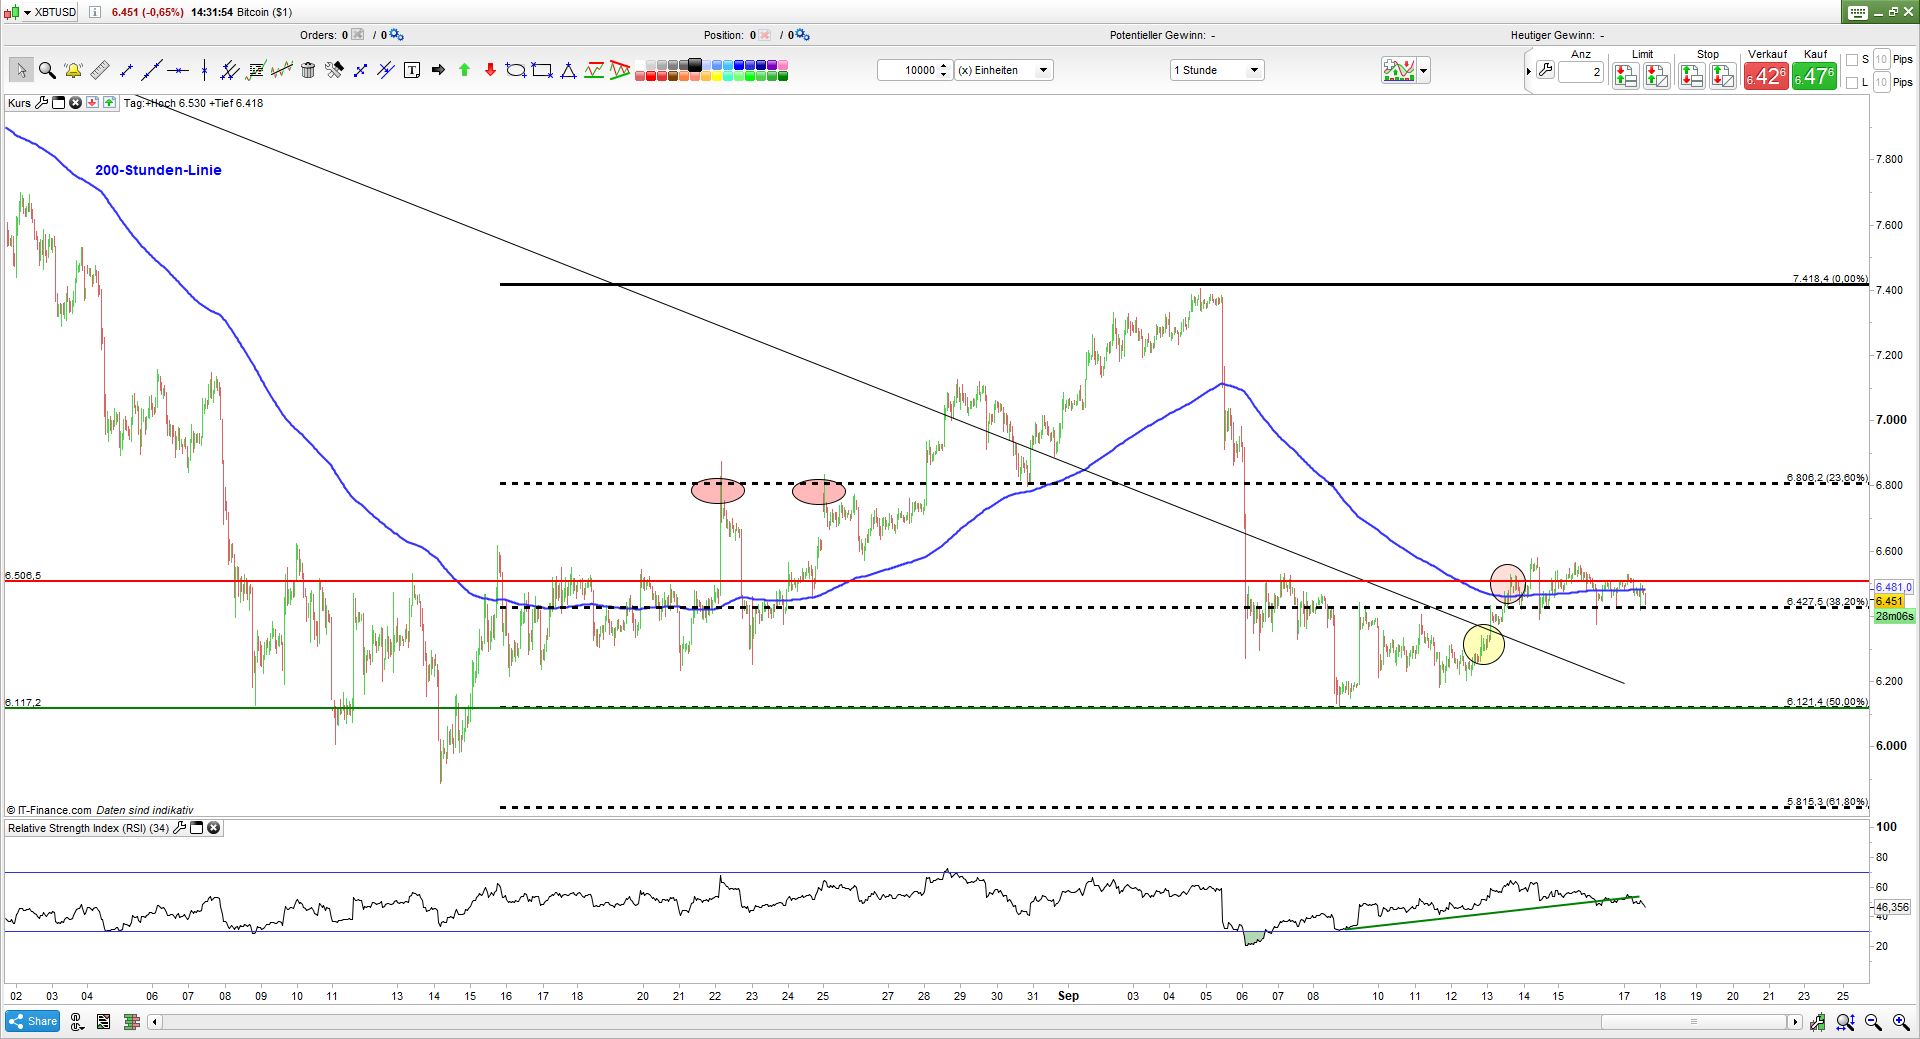
Task: Click the 200-Stunden-Linie chart label
Action: (158, 170)
